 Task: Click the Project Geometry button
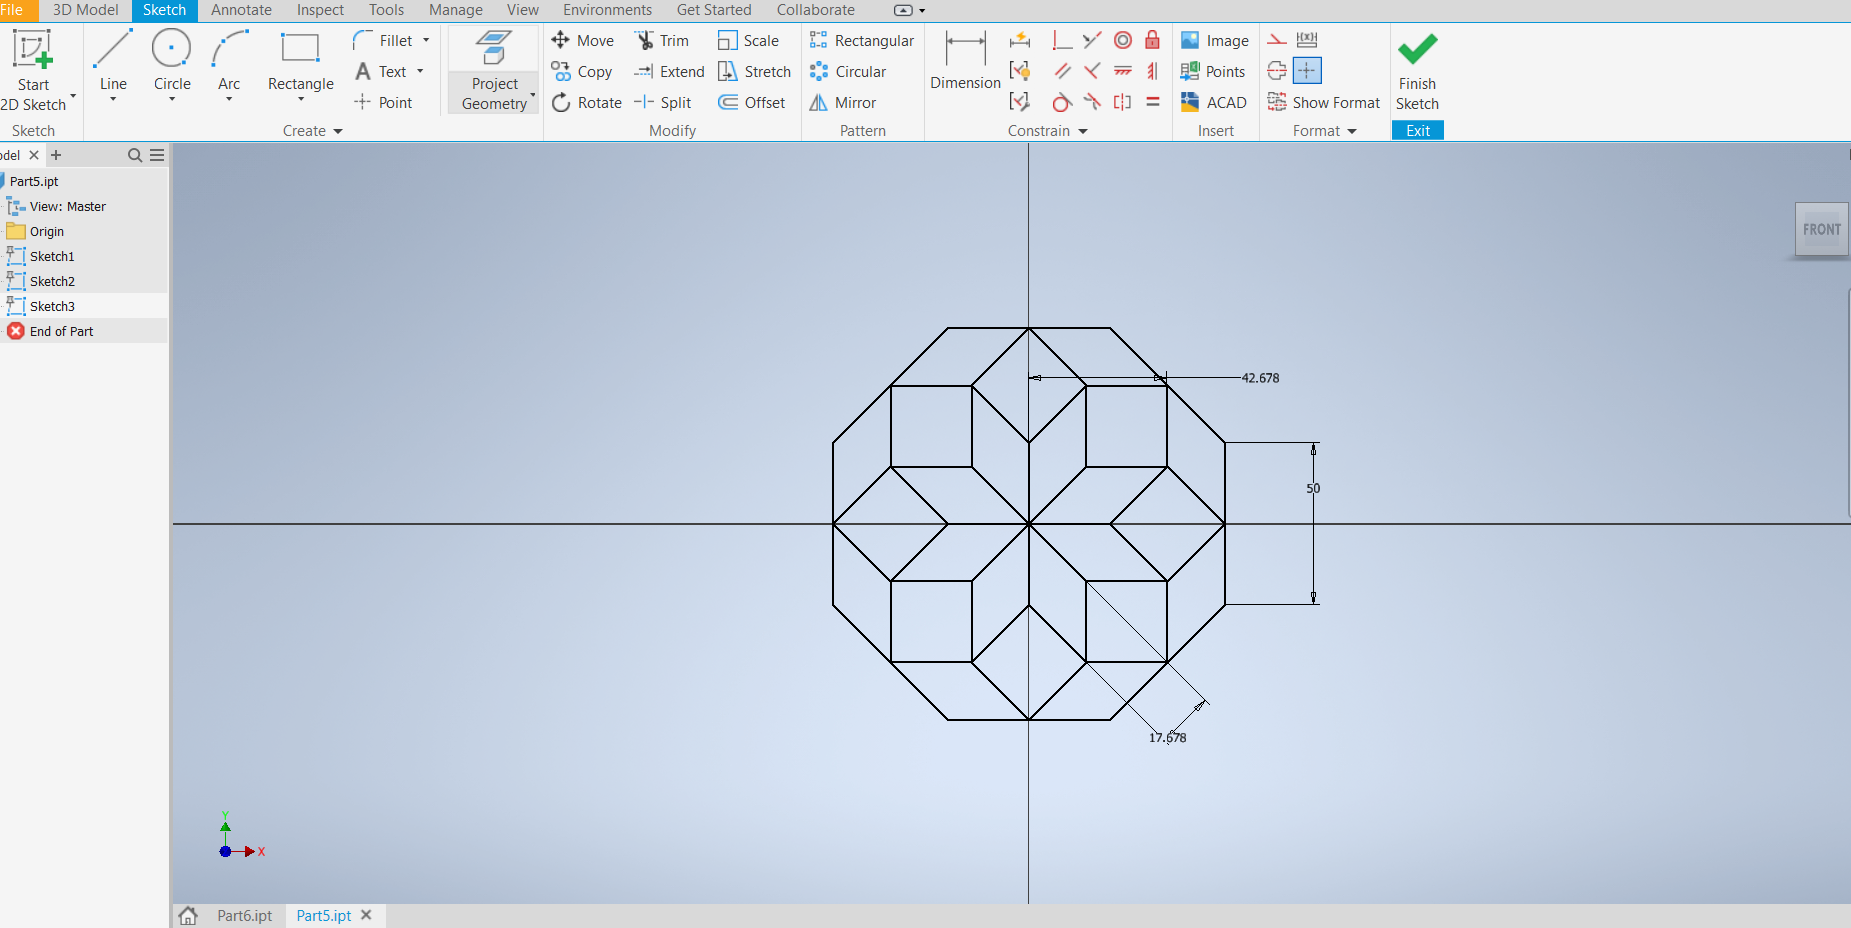pos(494,72)
